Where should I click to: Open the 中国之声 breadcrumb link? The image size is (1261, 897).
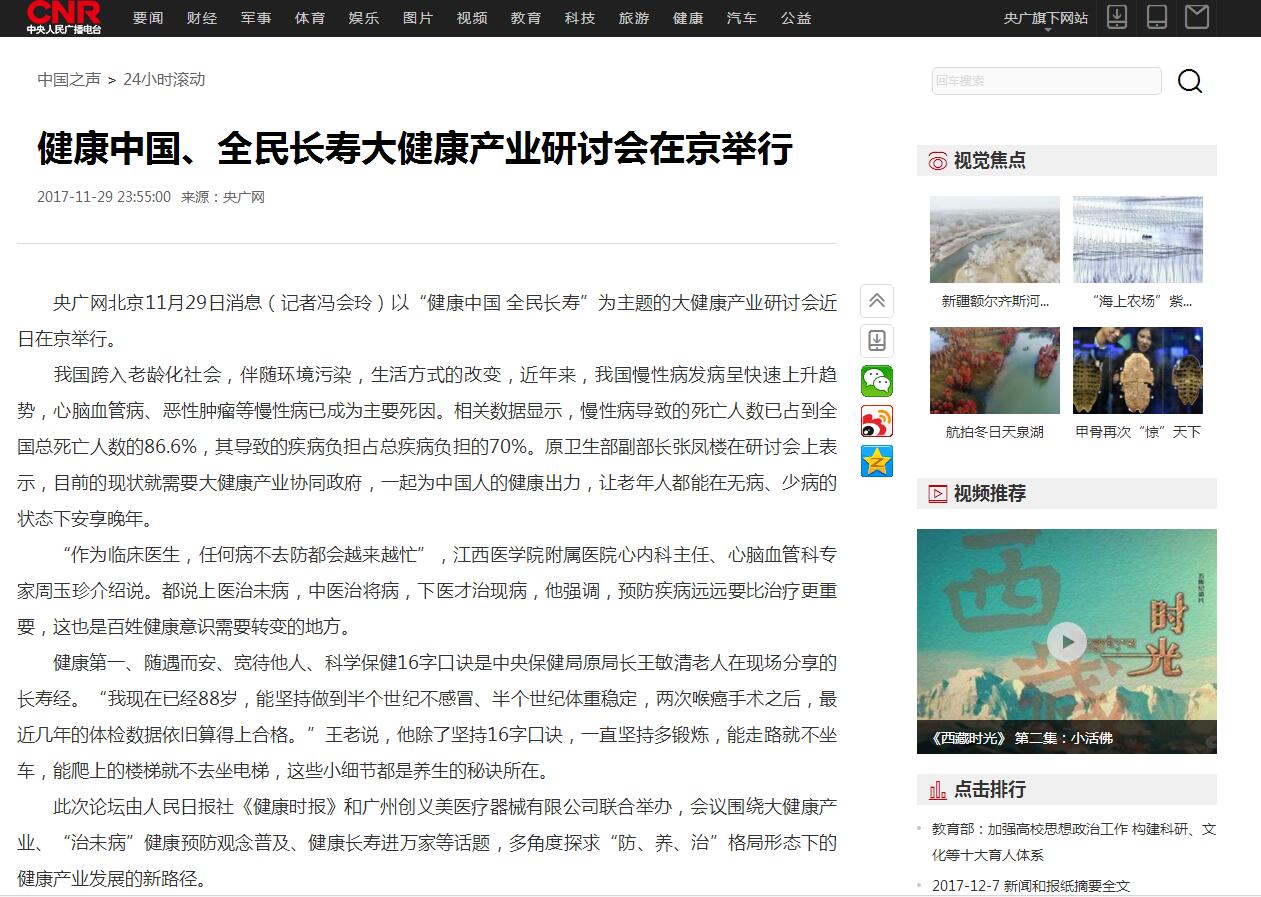pyautogui.click(x=69, y=80)
